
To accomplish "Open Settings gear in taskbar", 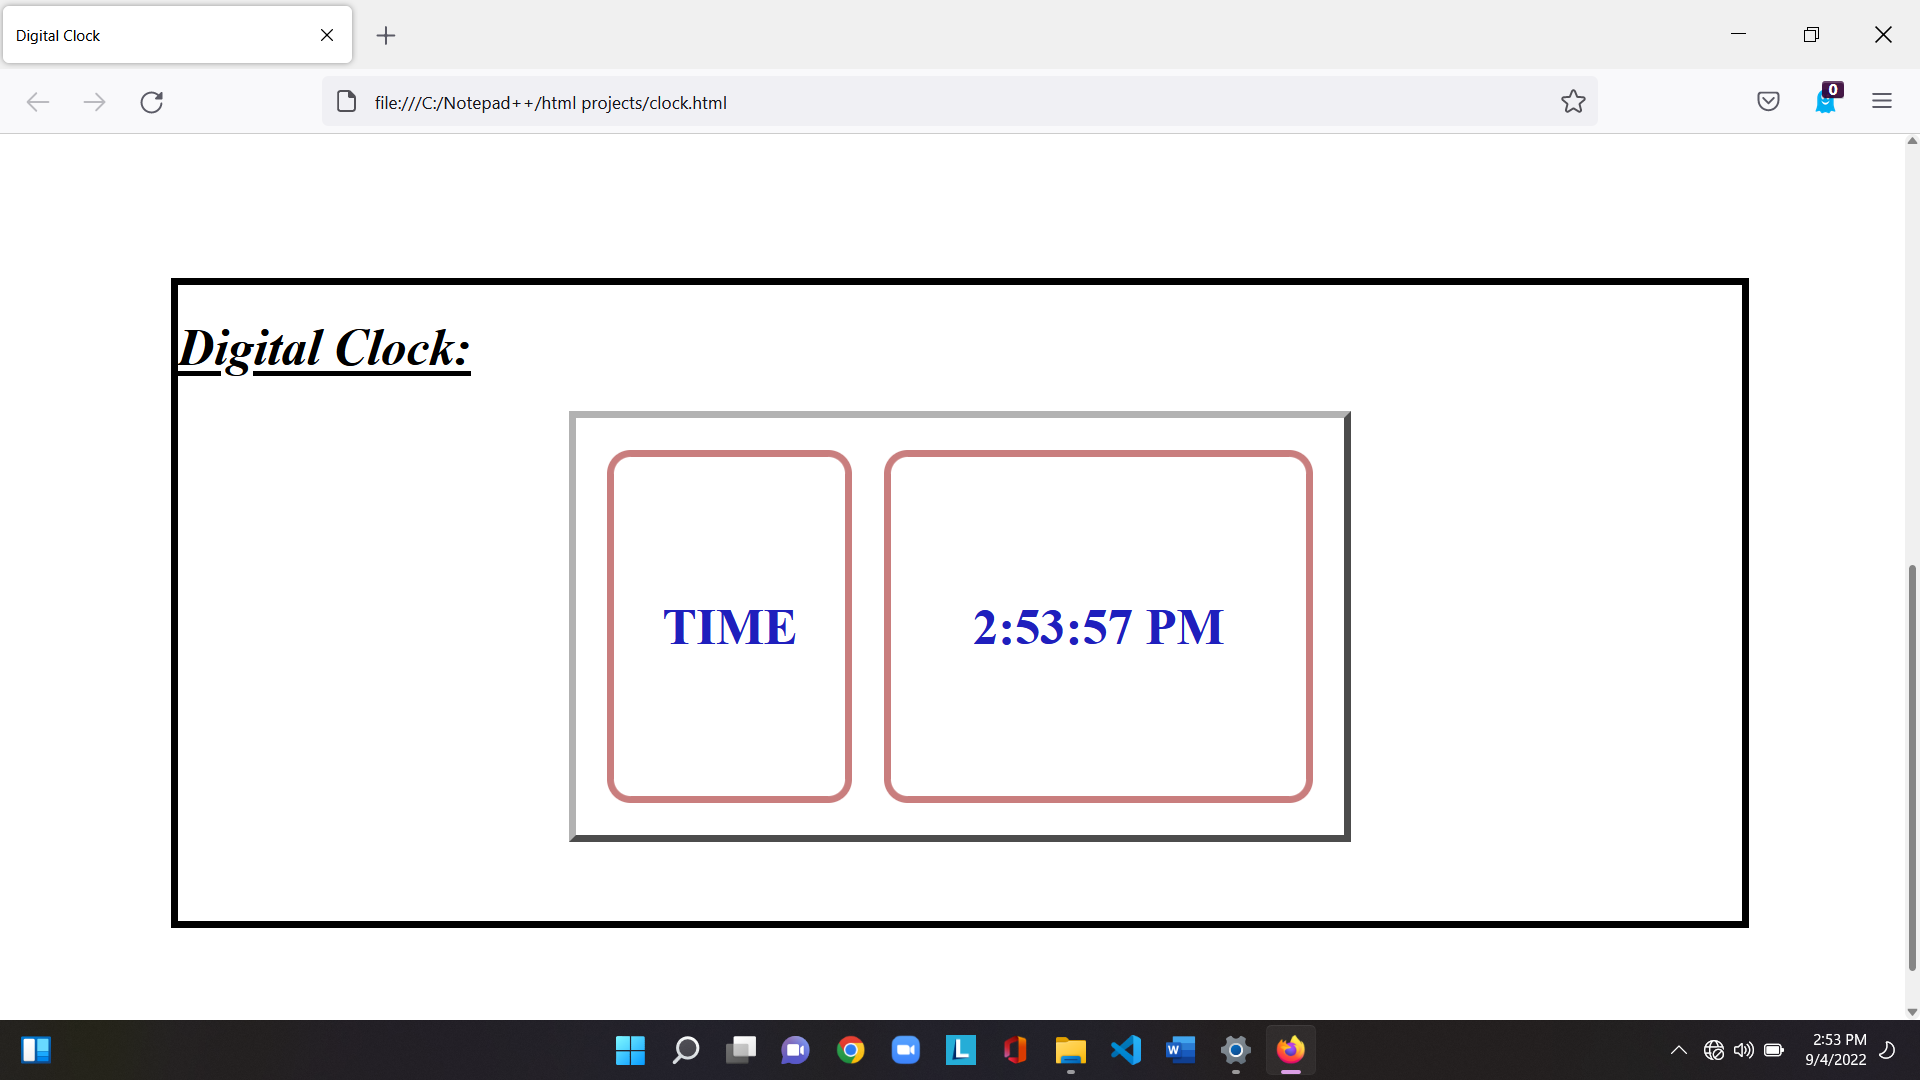I will 1236,1050.
